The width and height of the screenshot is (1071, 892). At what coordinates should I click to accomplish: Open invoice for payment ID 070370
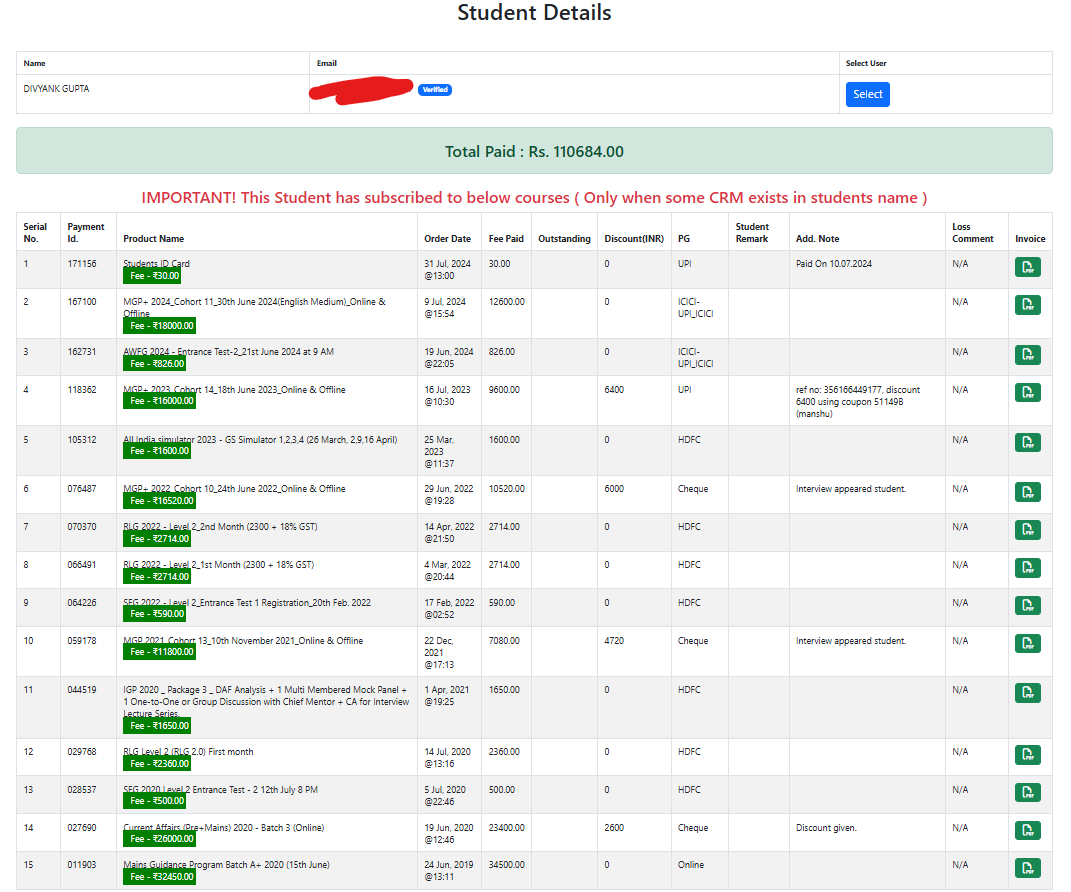(1027, 530)
